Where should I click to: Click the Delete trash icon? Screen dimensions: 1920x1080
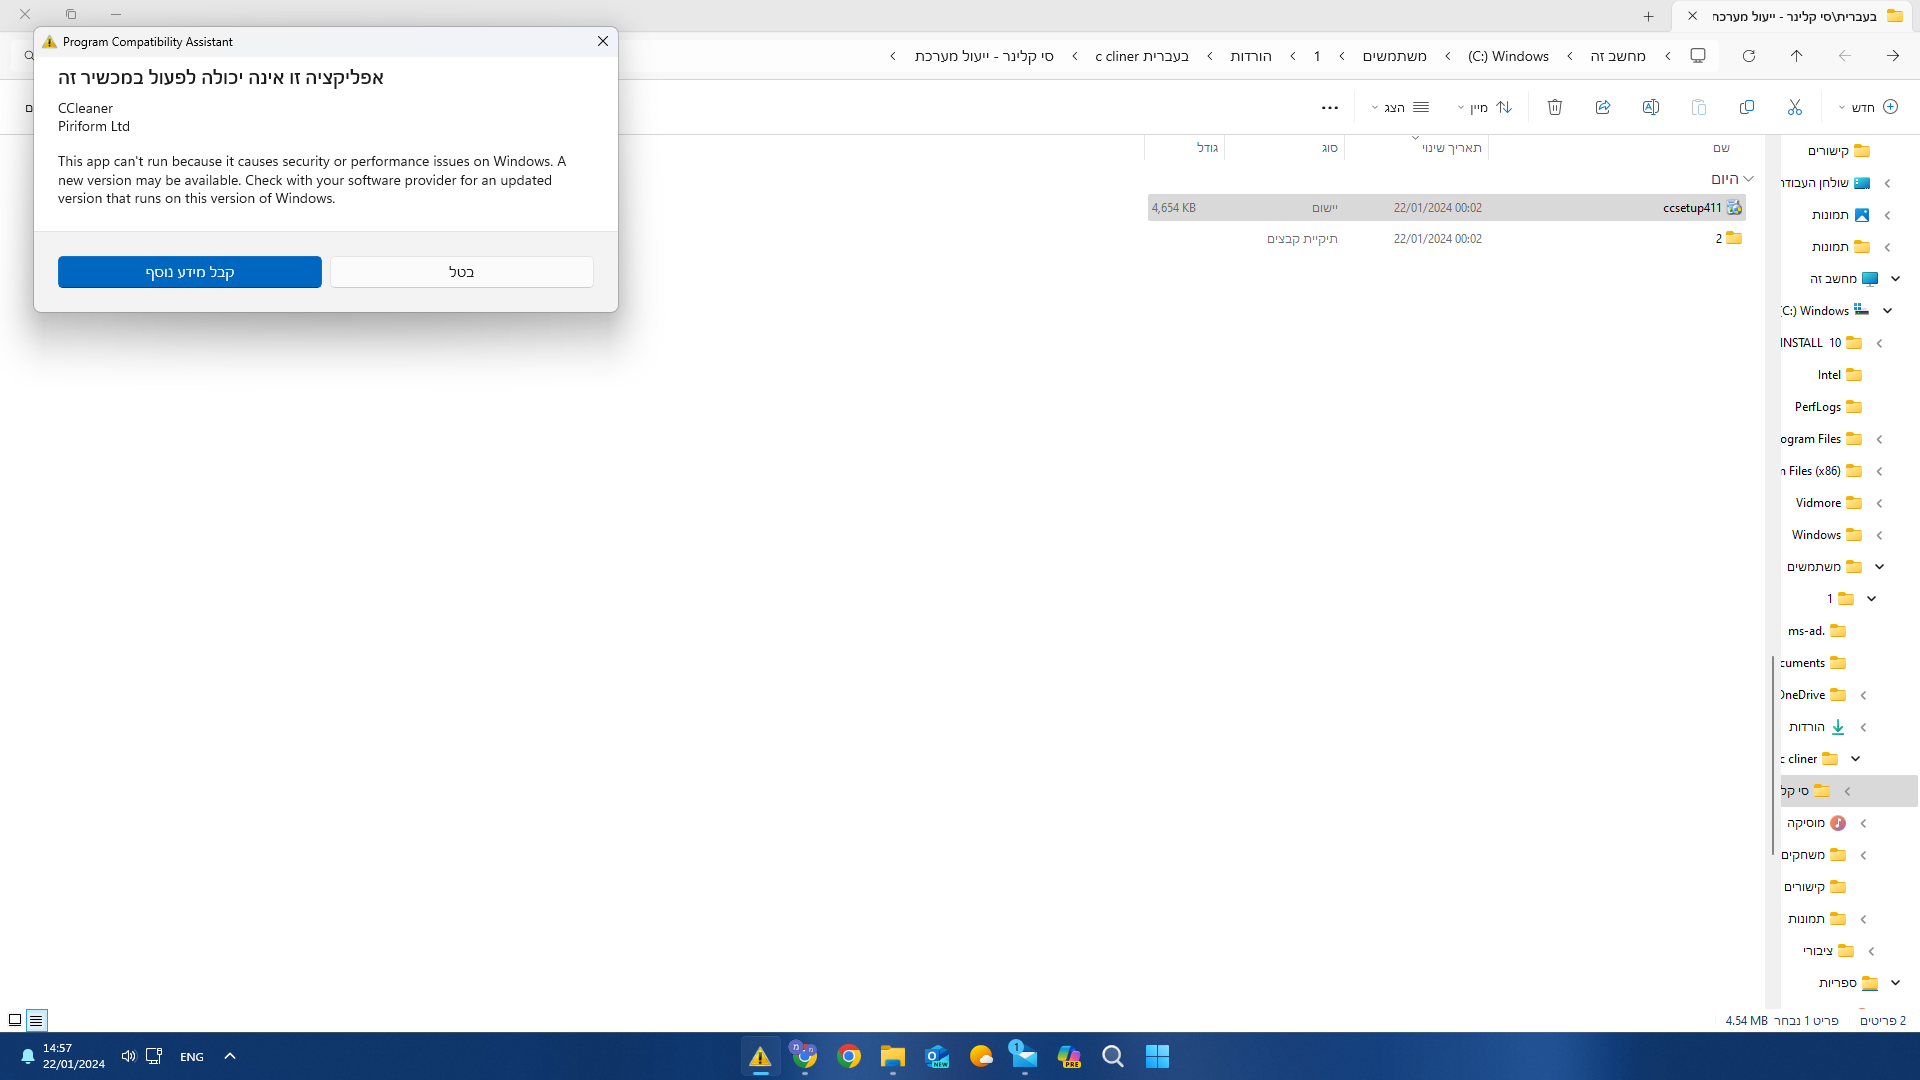tap(1554, 107)
